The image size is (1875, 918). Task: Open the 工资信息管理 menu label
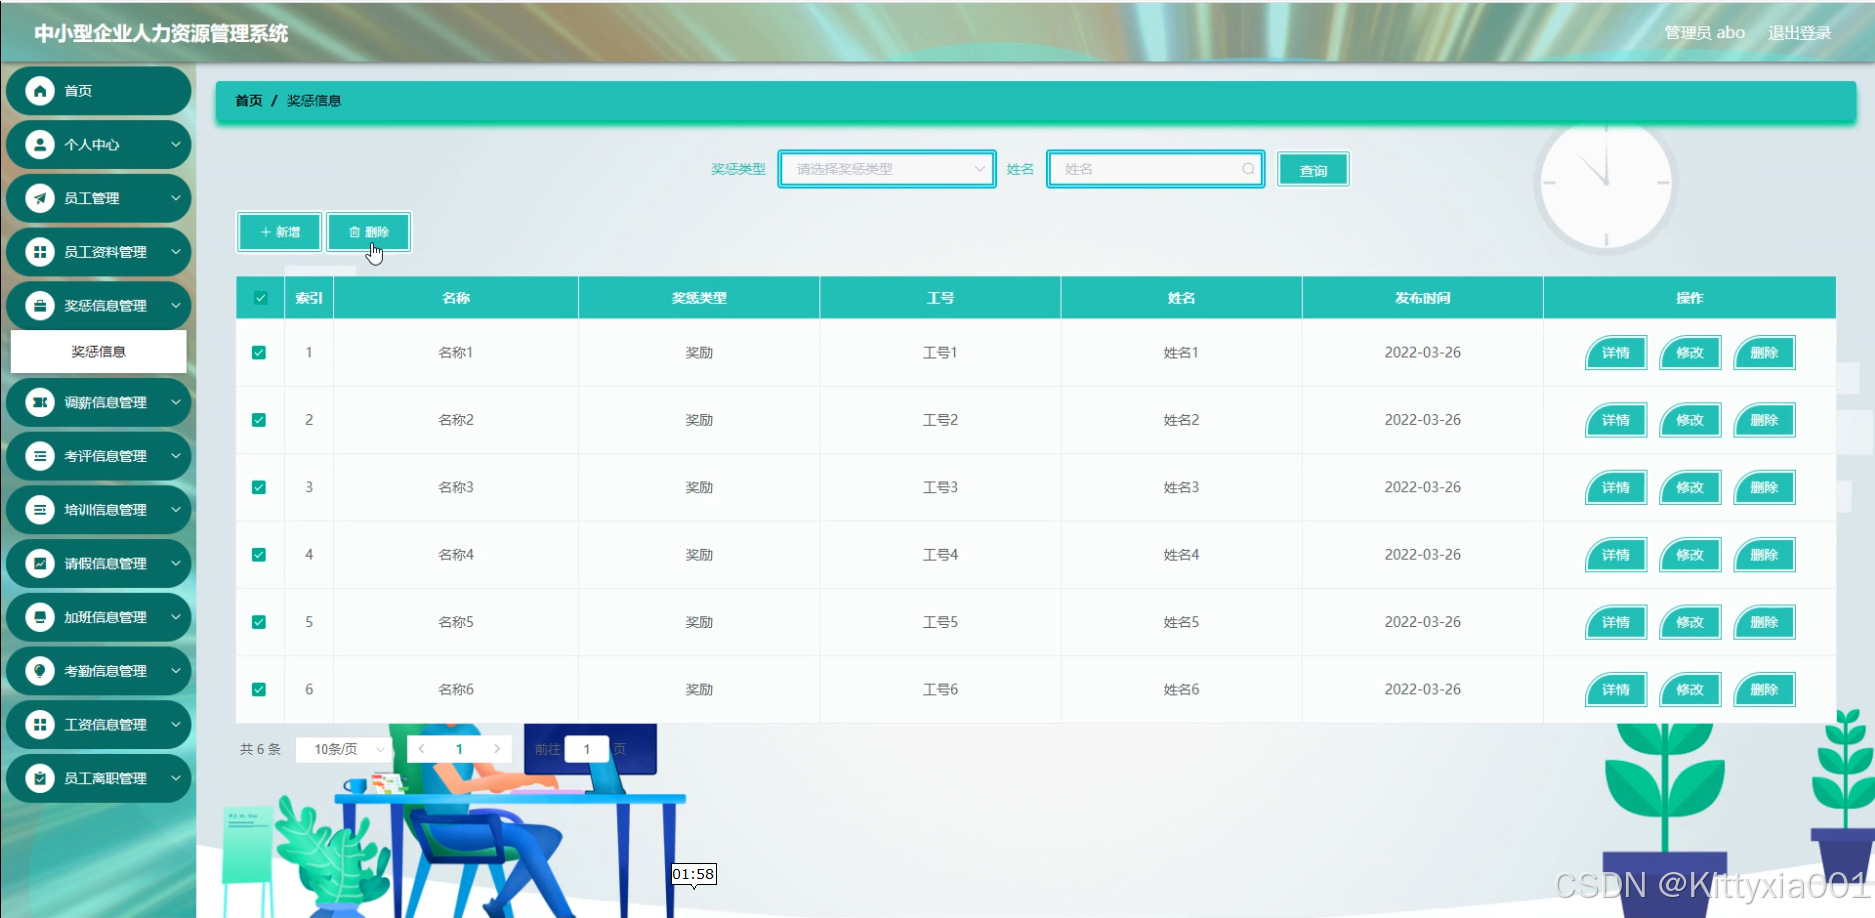(105, 725)
